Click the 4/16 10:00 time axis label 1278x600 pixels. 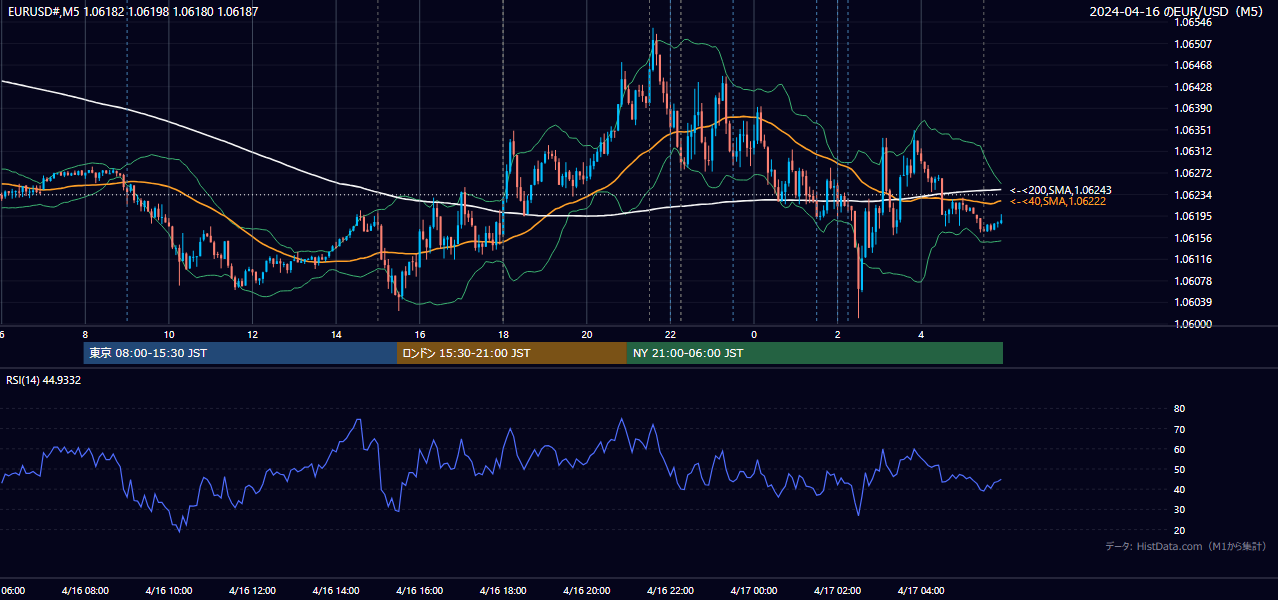click(168, 591)
